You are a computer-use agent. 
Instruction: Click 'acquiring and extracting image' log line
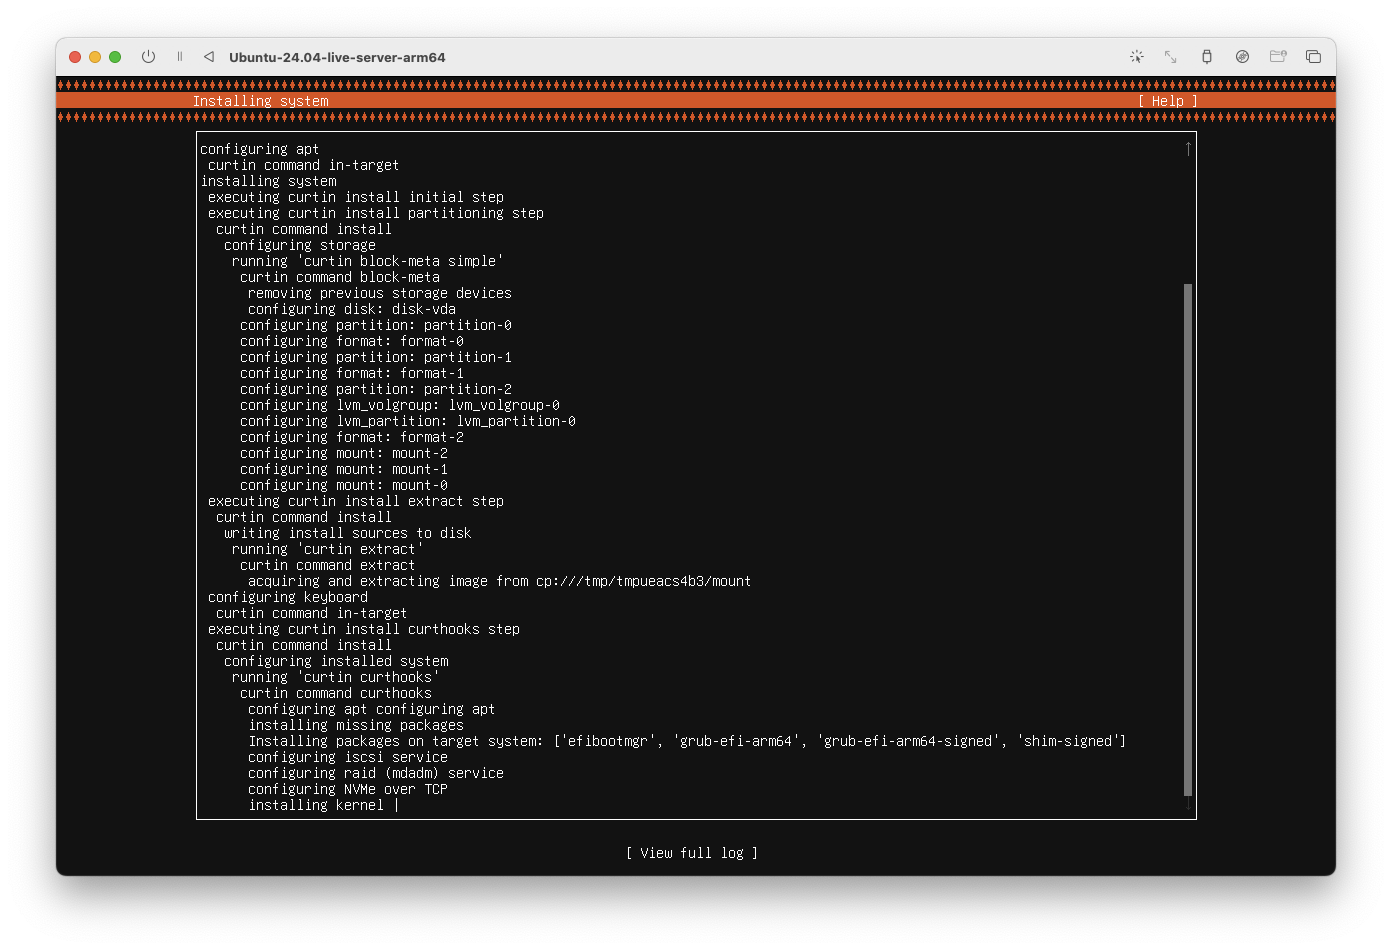500,581
